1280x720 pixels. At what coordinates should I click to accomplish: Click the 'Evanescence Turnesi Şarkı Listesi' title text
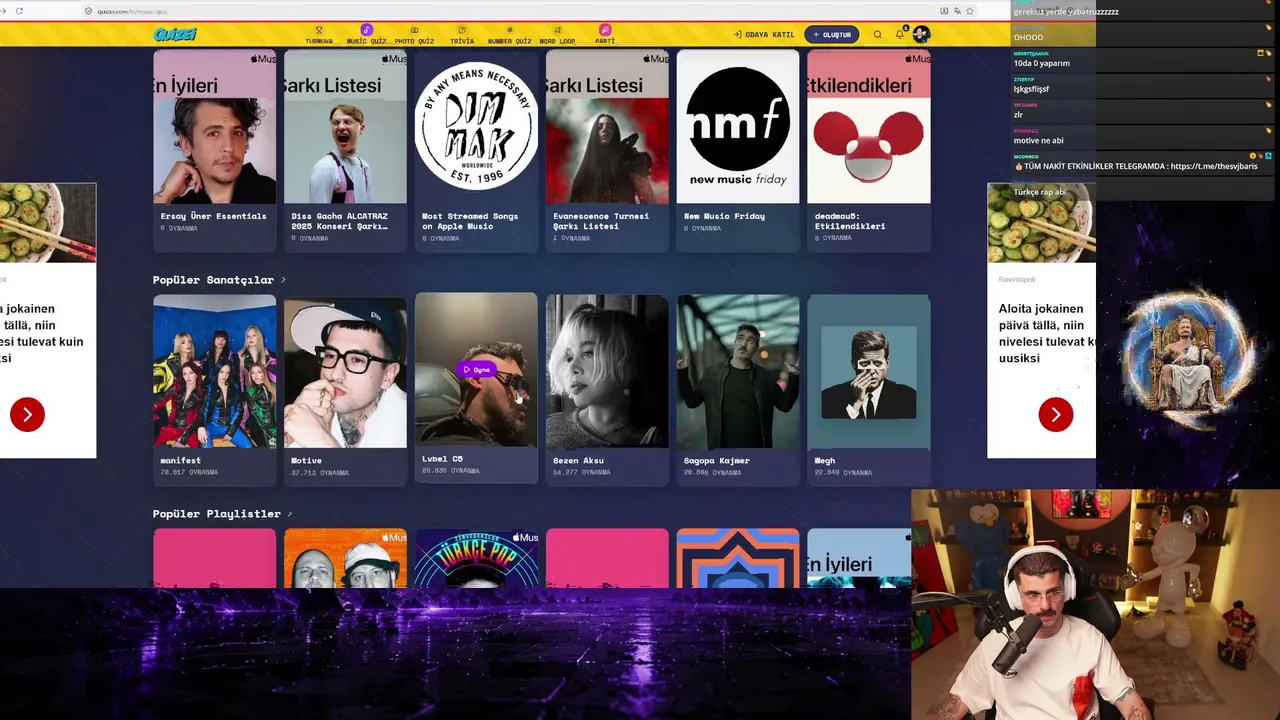tap(601, 221)
